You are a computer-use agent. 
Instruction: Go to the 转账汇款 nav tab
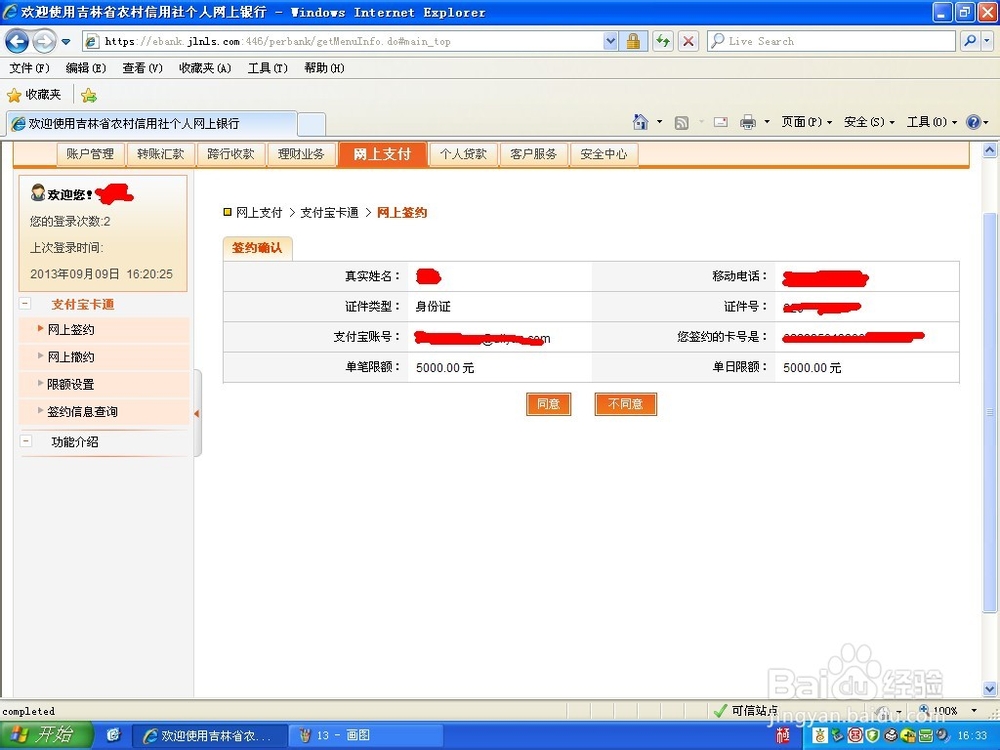[x=160, y=154]
